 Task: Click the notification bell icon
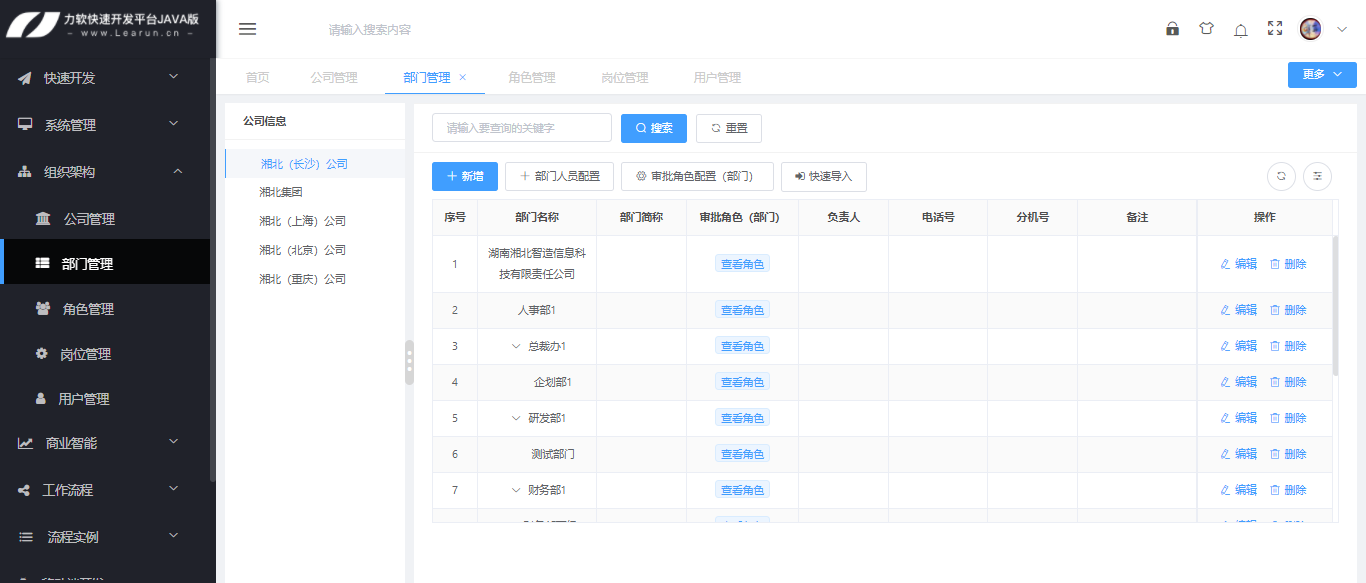pyautogui.click(x=1240, y=29)
